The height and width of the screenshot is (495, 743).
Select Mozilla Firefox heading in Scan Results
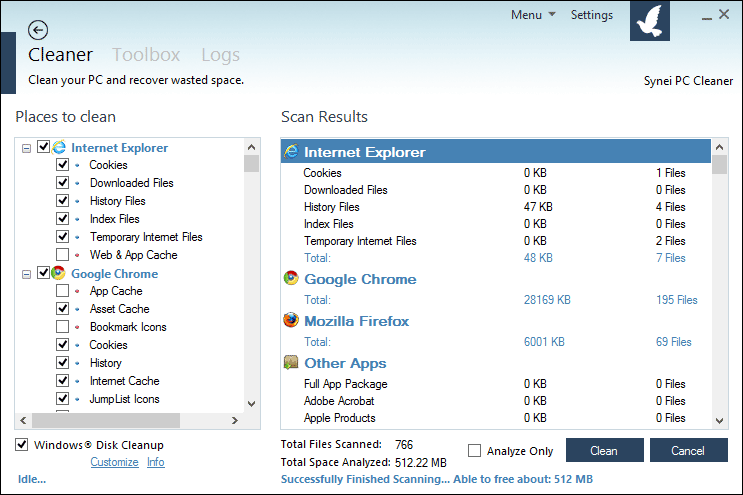click(x=356, y=321)
